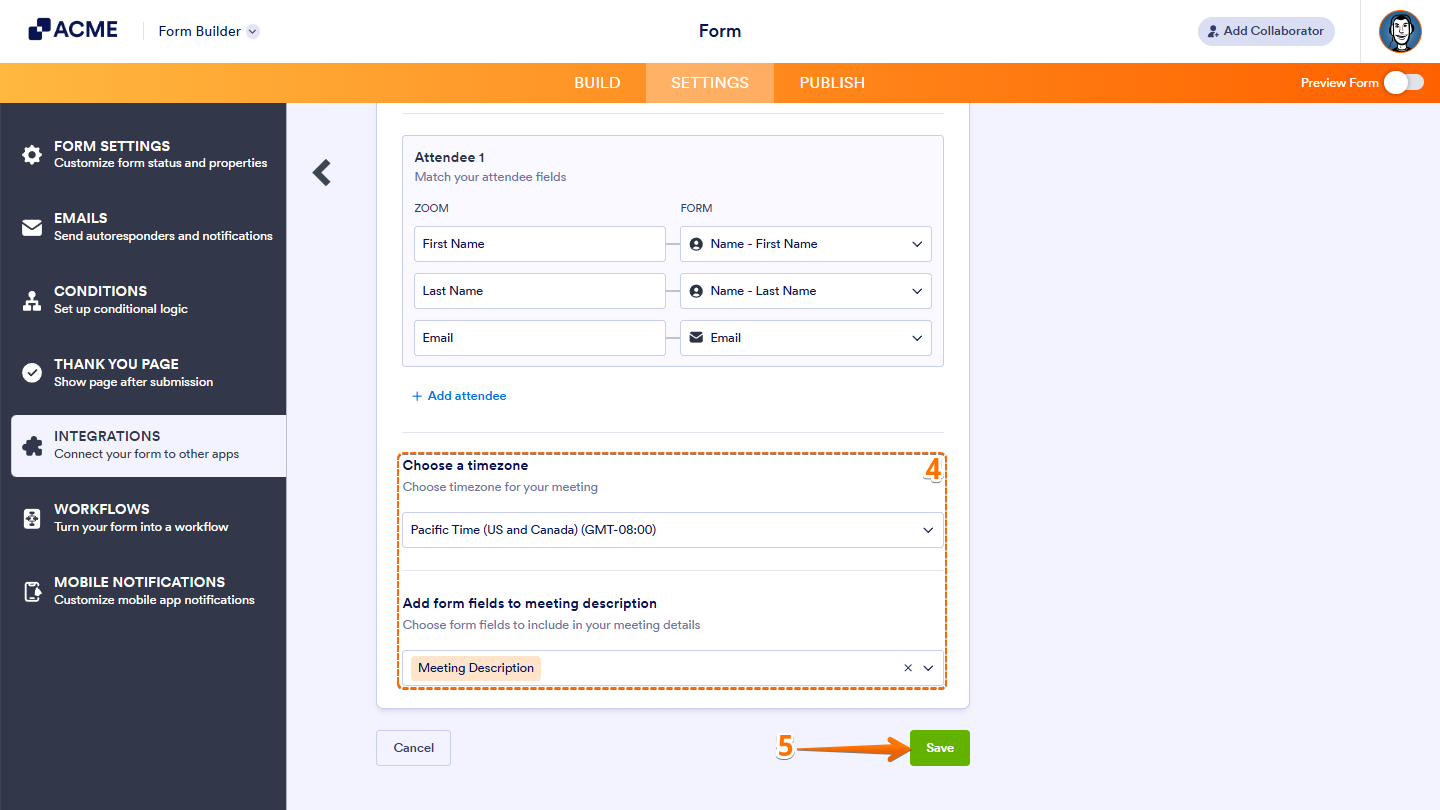Switch to the PUBLISH tab
1440x810 pixels.
pyautogui.click(x=831, y=83)
